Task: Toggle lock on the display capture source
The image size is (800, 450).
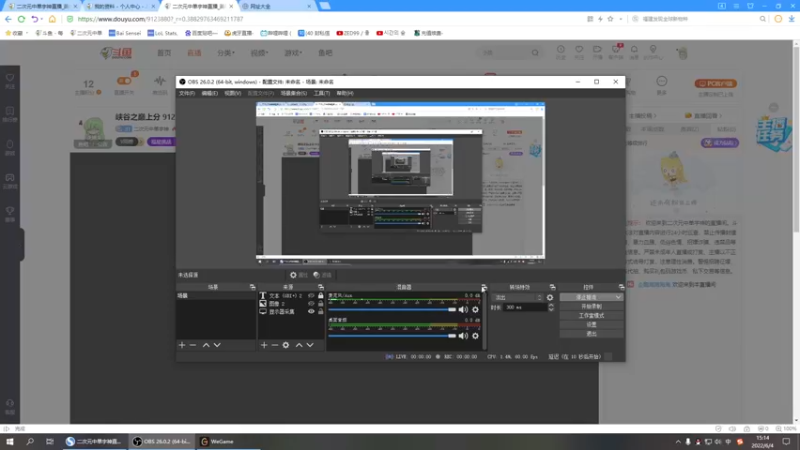Action: 320,311
